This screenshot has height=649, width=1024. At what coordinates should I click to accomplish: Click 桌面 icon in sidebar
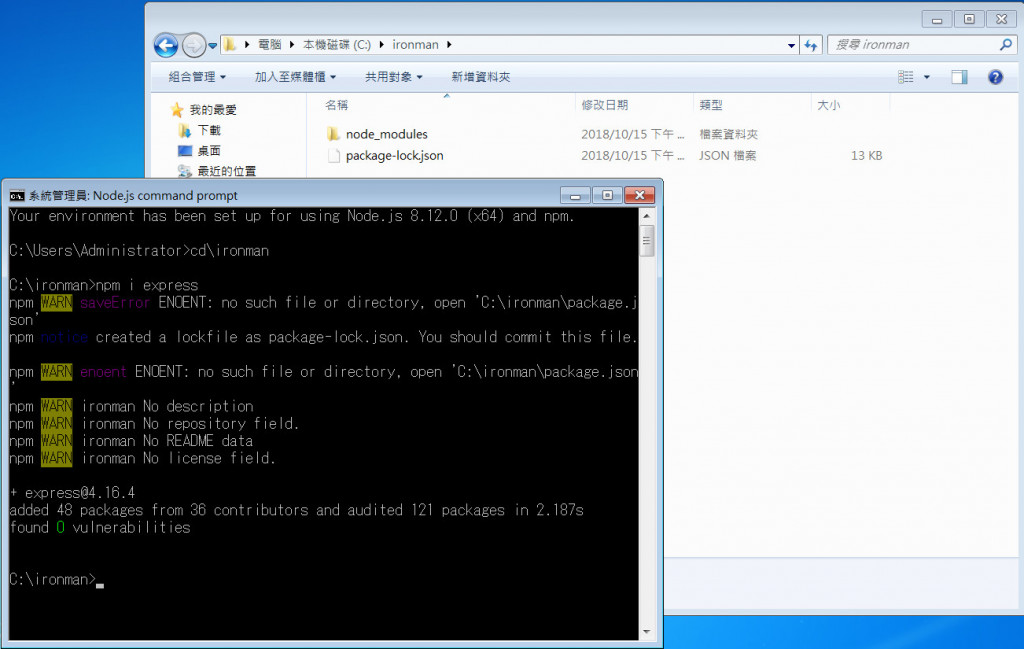coord(185,151)
